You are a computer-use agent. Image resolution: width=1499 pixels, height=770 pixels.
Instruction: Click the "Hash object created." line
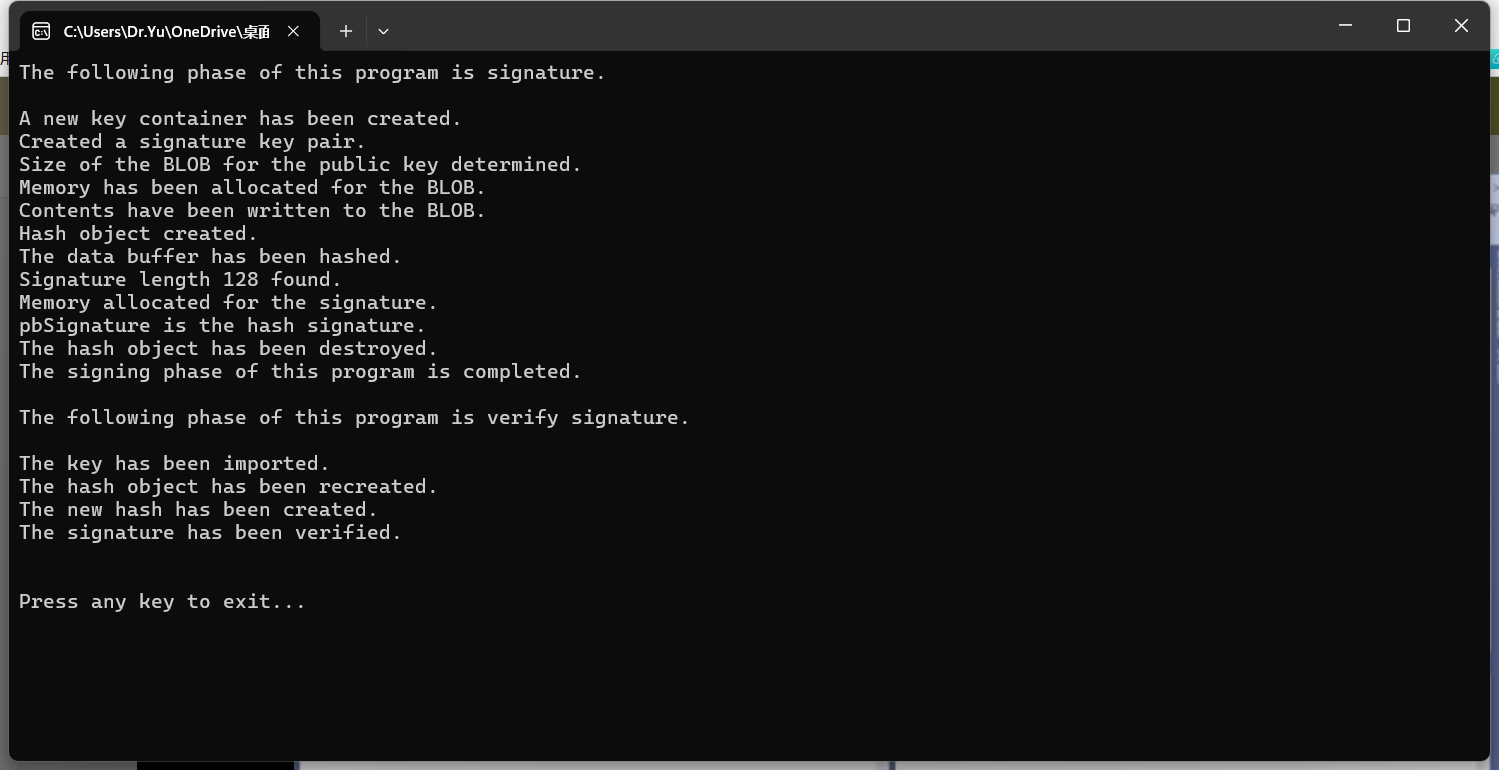[x=138, y=234]
